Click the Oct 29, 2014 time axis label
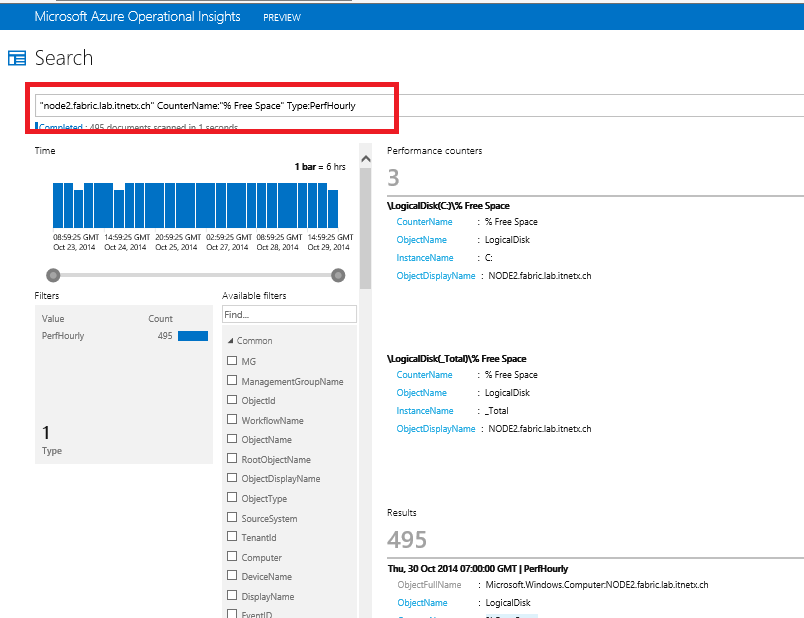Image resolution: width=804 pixels, height=618 pixels. (x=329, y=247)
